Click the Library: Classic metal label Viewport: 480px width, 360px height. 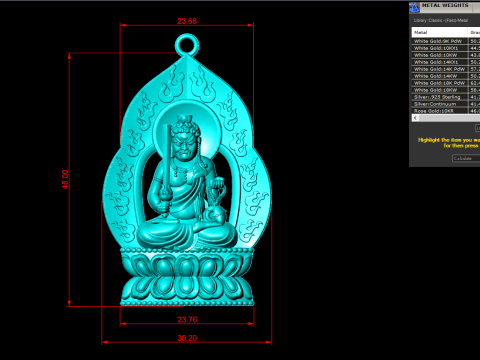point(441,20)
